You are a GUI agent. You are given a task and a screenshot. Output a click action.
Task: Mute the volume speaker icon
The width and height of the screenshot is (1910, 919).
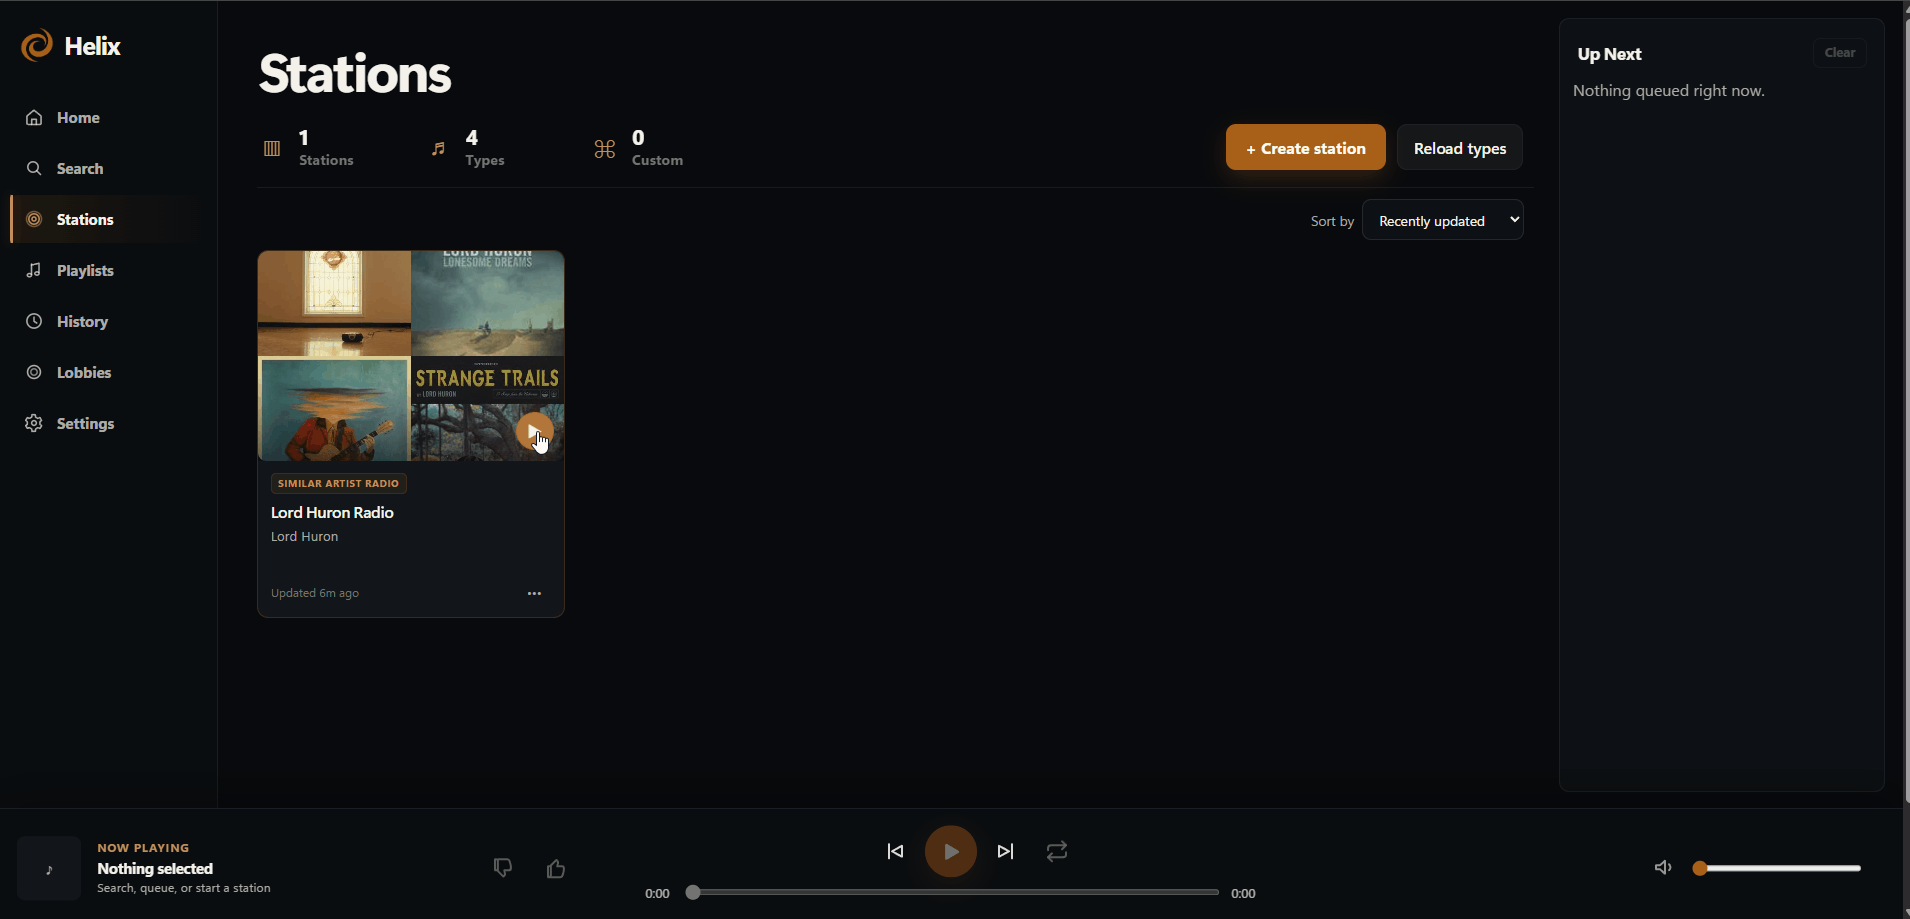(1663, 868)
